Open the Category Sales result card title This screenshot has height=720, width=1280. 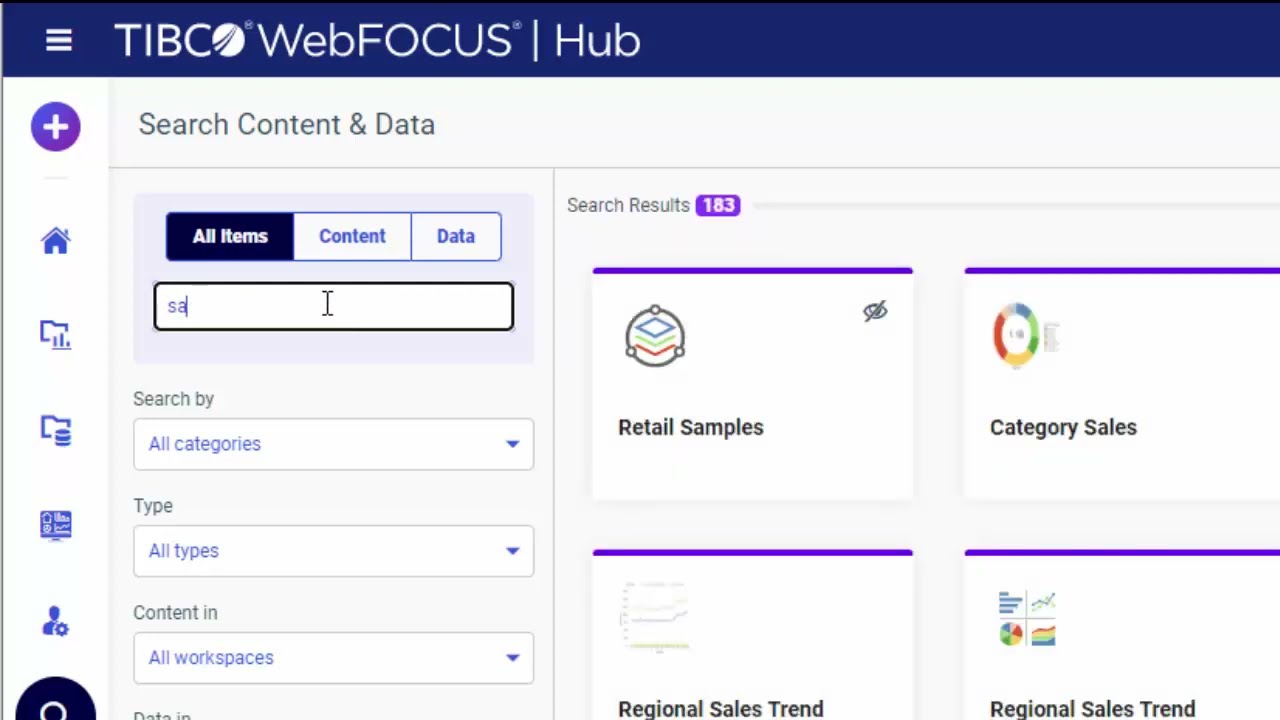click(1063, 427)
